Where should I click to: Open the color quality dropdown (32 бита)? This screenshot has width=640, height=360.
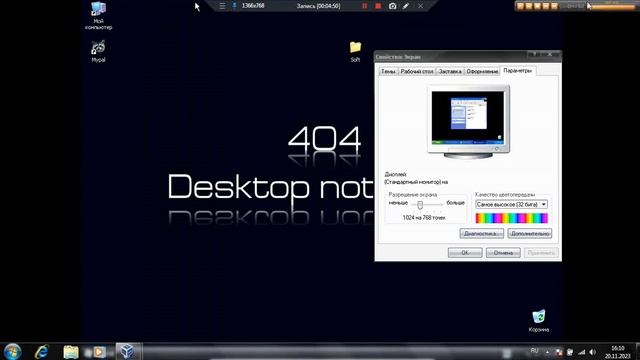click(x=511, y=204)
